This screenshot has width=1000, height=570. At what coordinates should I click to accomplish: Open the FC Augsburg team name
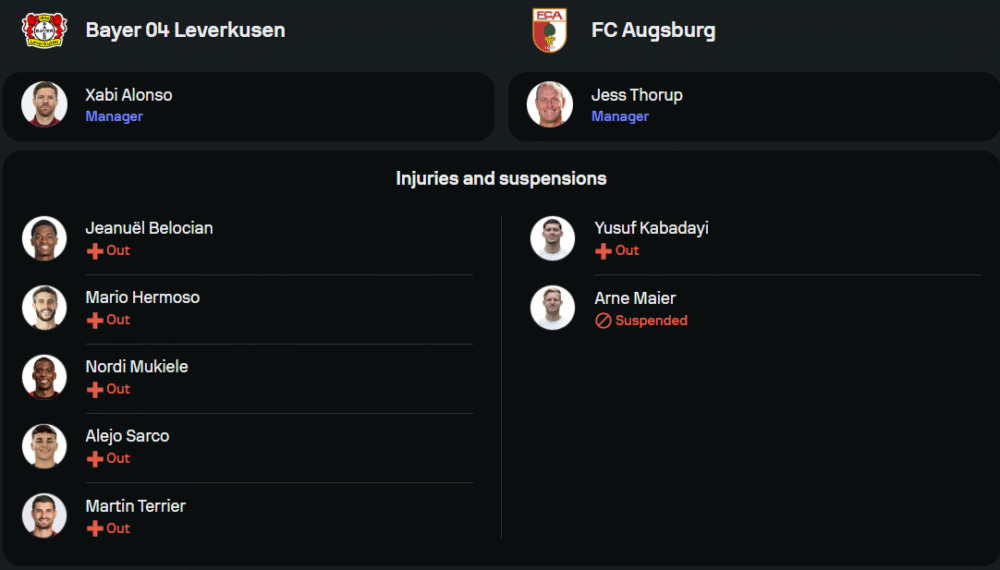[653, 30]
